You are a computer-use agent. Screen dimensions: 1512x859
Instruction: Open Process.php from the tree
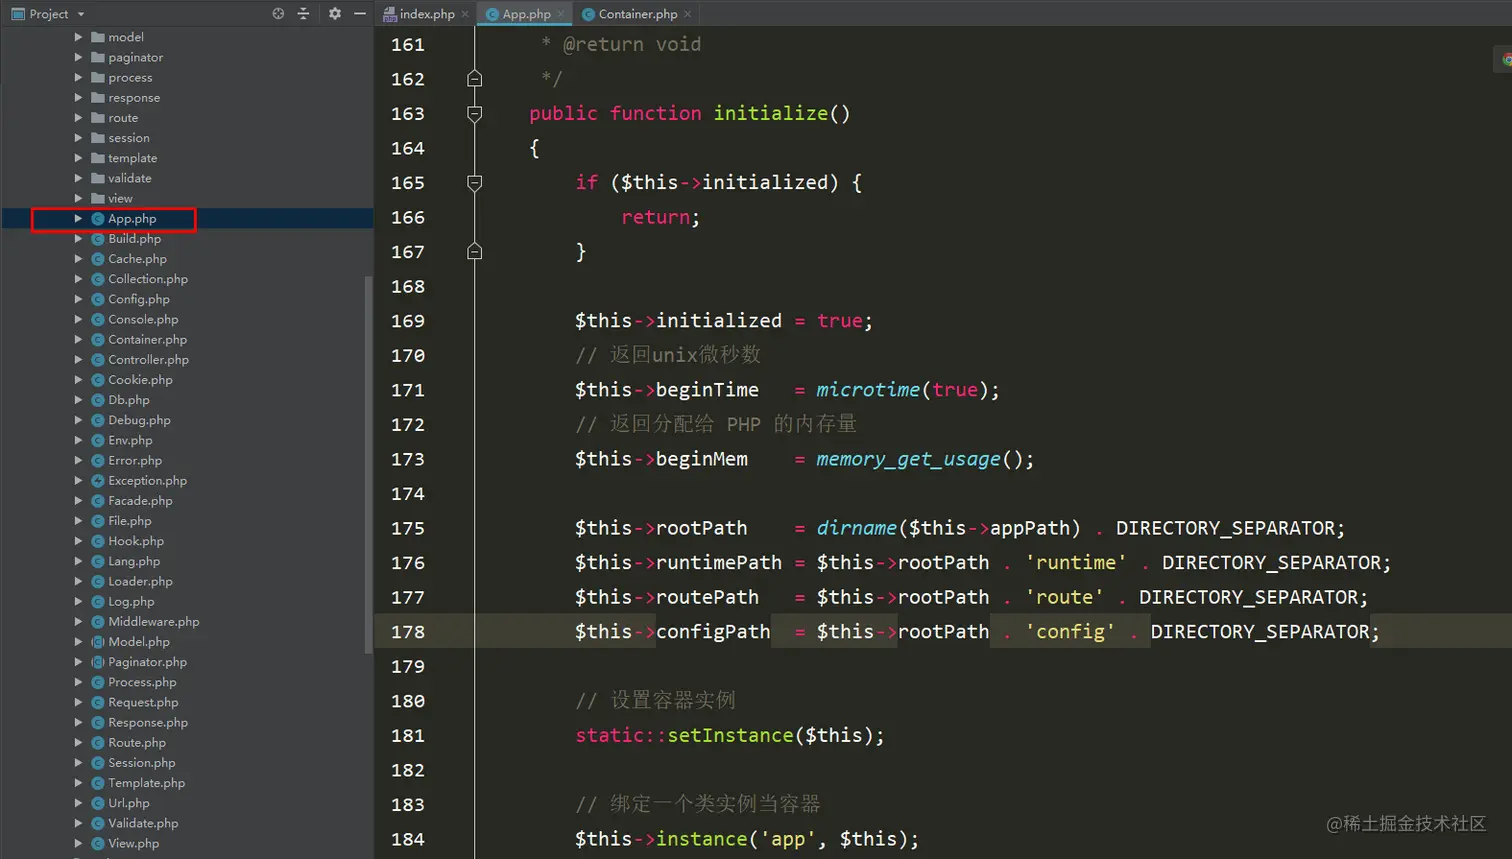tap(142, 682)
